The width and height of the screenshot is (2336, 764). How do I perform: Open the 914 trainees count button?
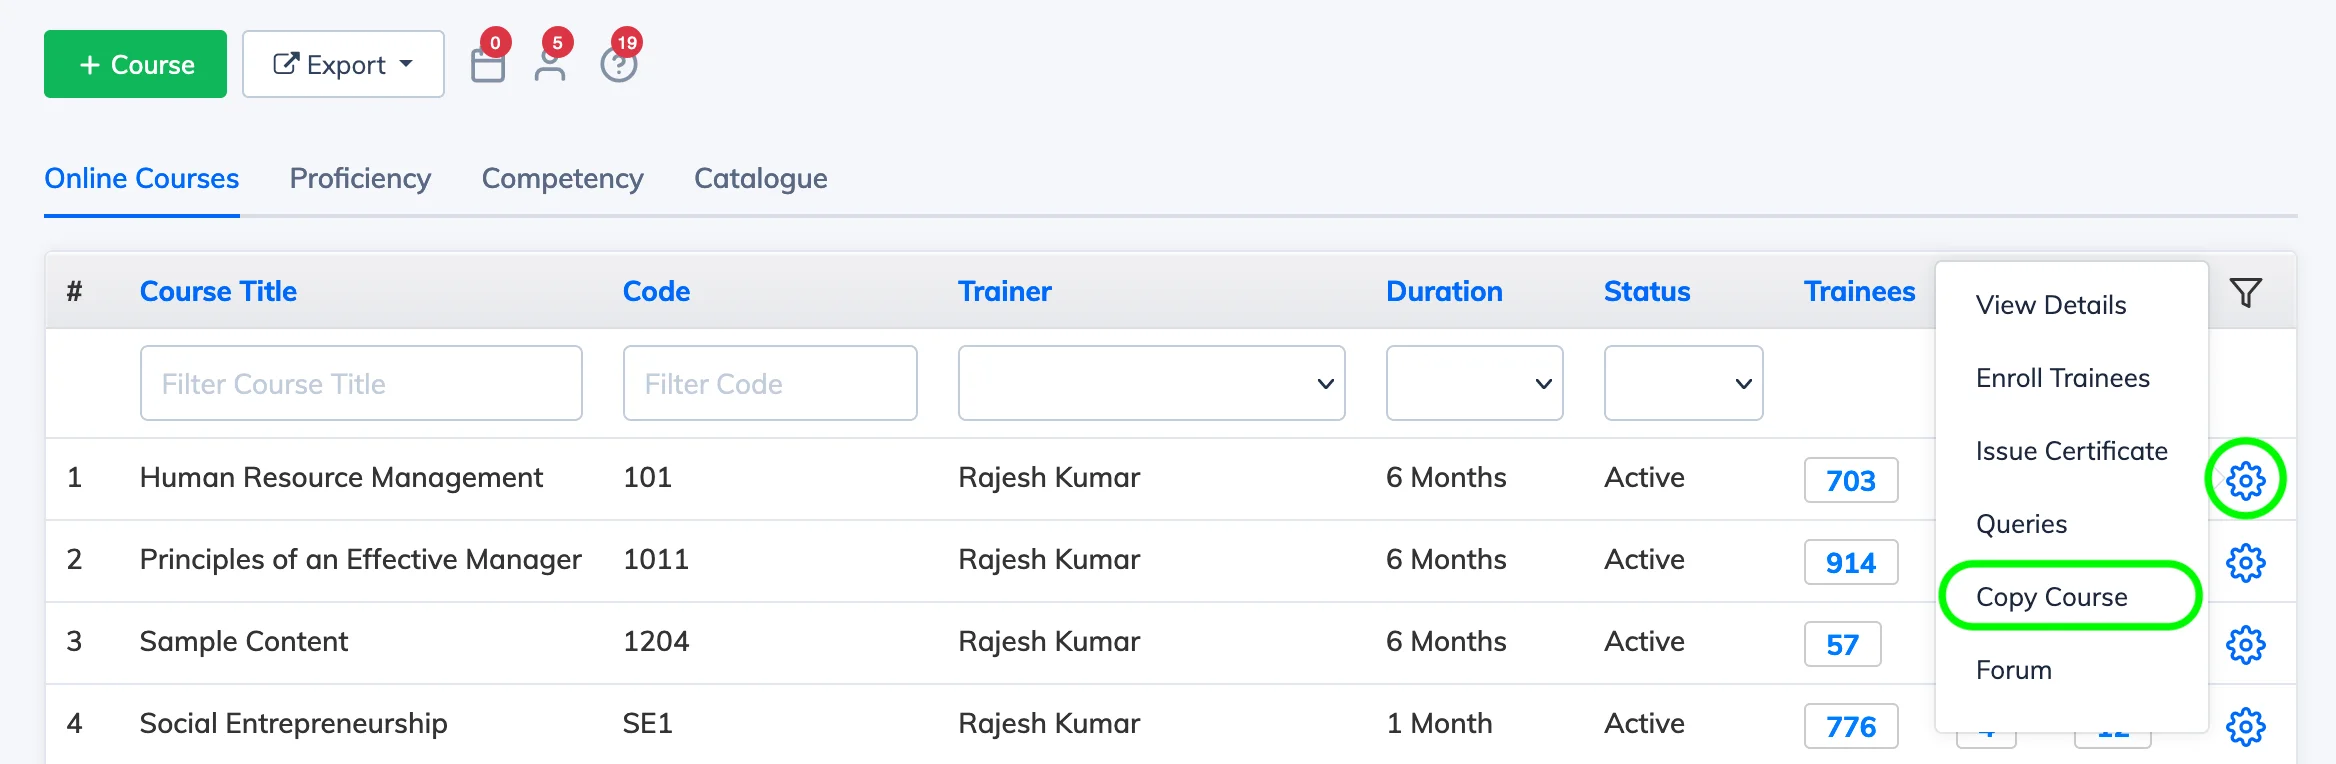(x=1851, y=562)
